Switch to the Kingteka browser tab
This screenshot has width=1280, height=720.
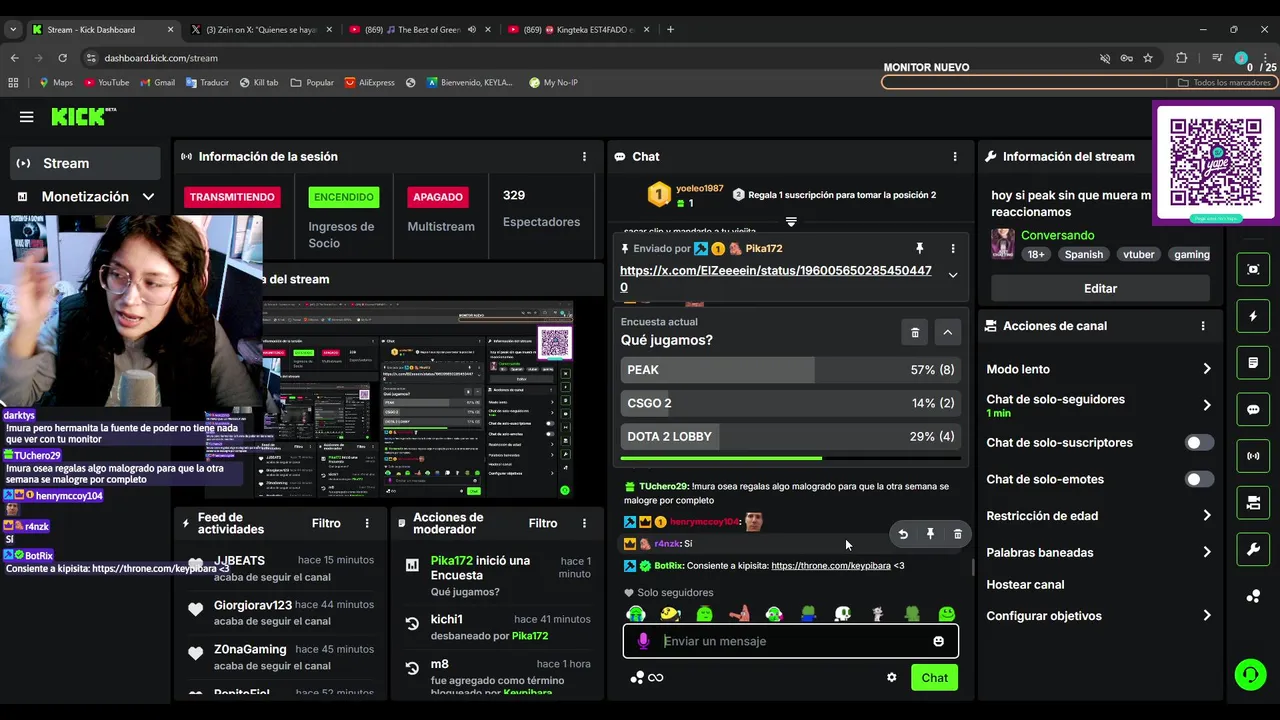(580, 29)
